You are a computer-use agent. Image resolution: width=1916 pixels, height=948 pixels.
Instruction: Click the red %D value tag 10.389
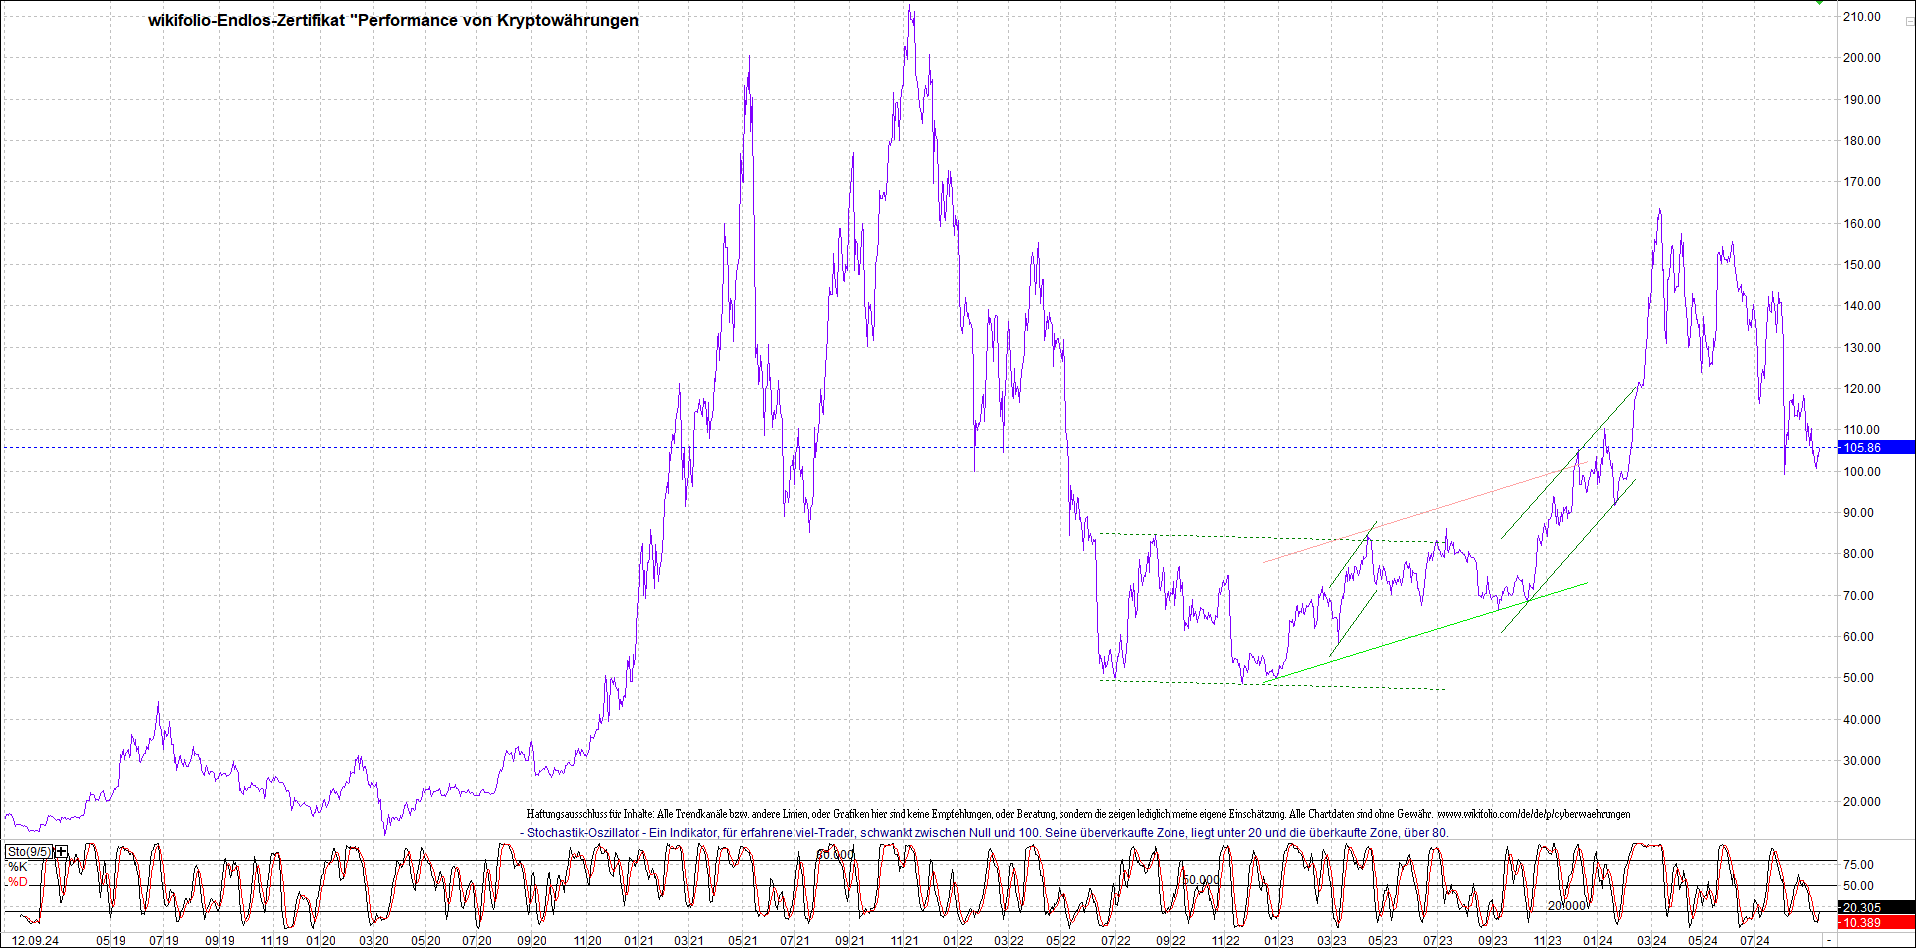pos(1876,923)
